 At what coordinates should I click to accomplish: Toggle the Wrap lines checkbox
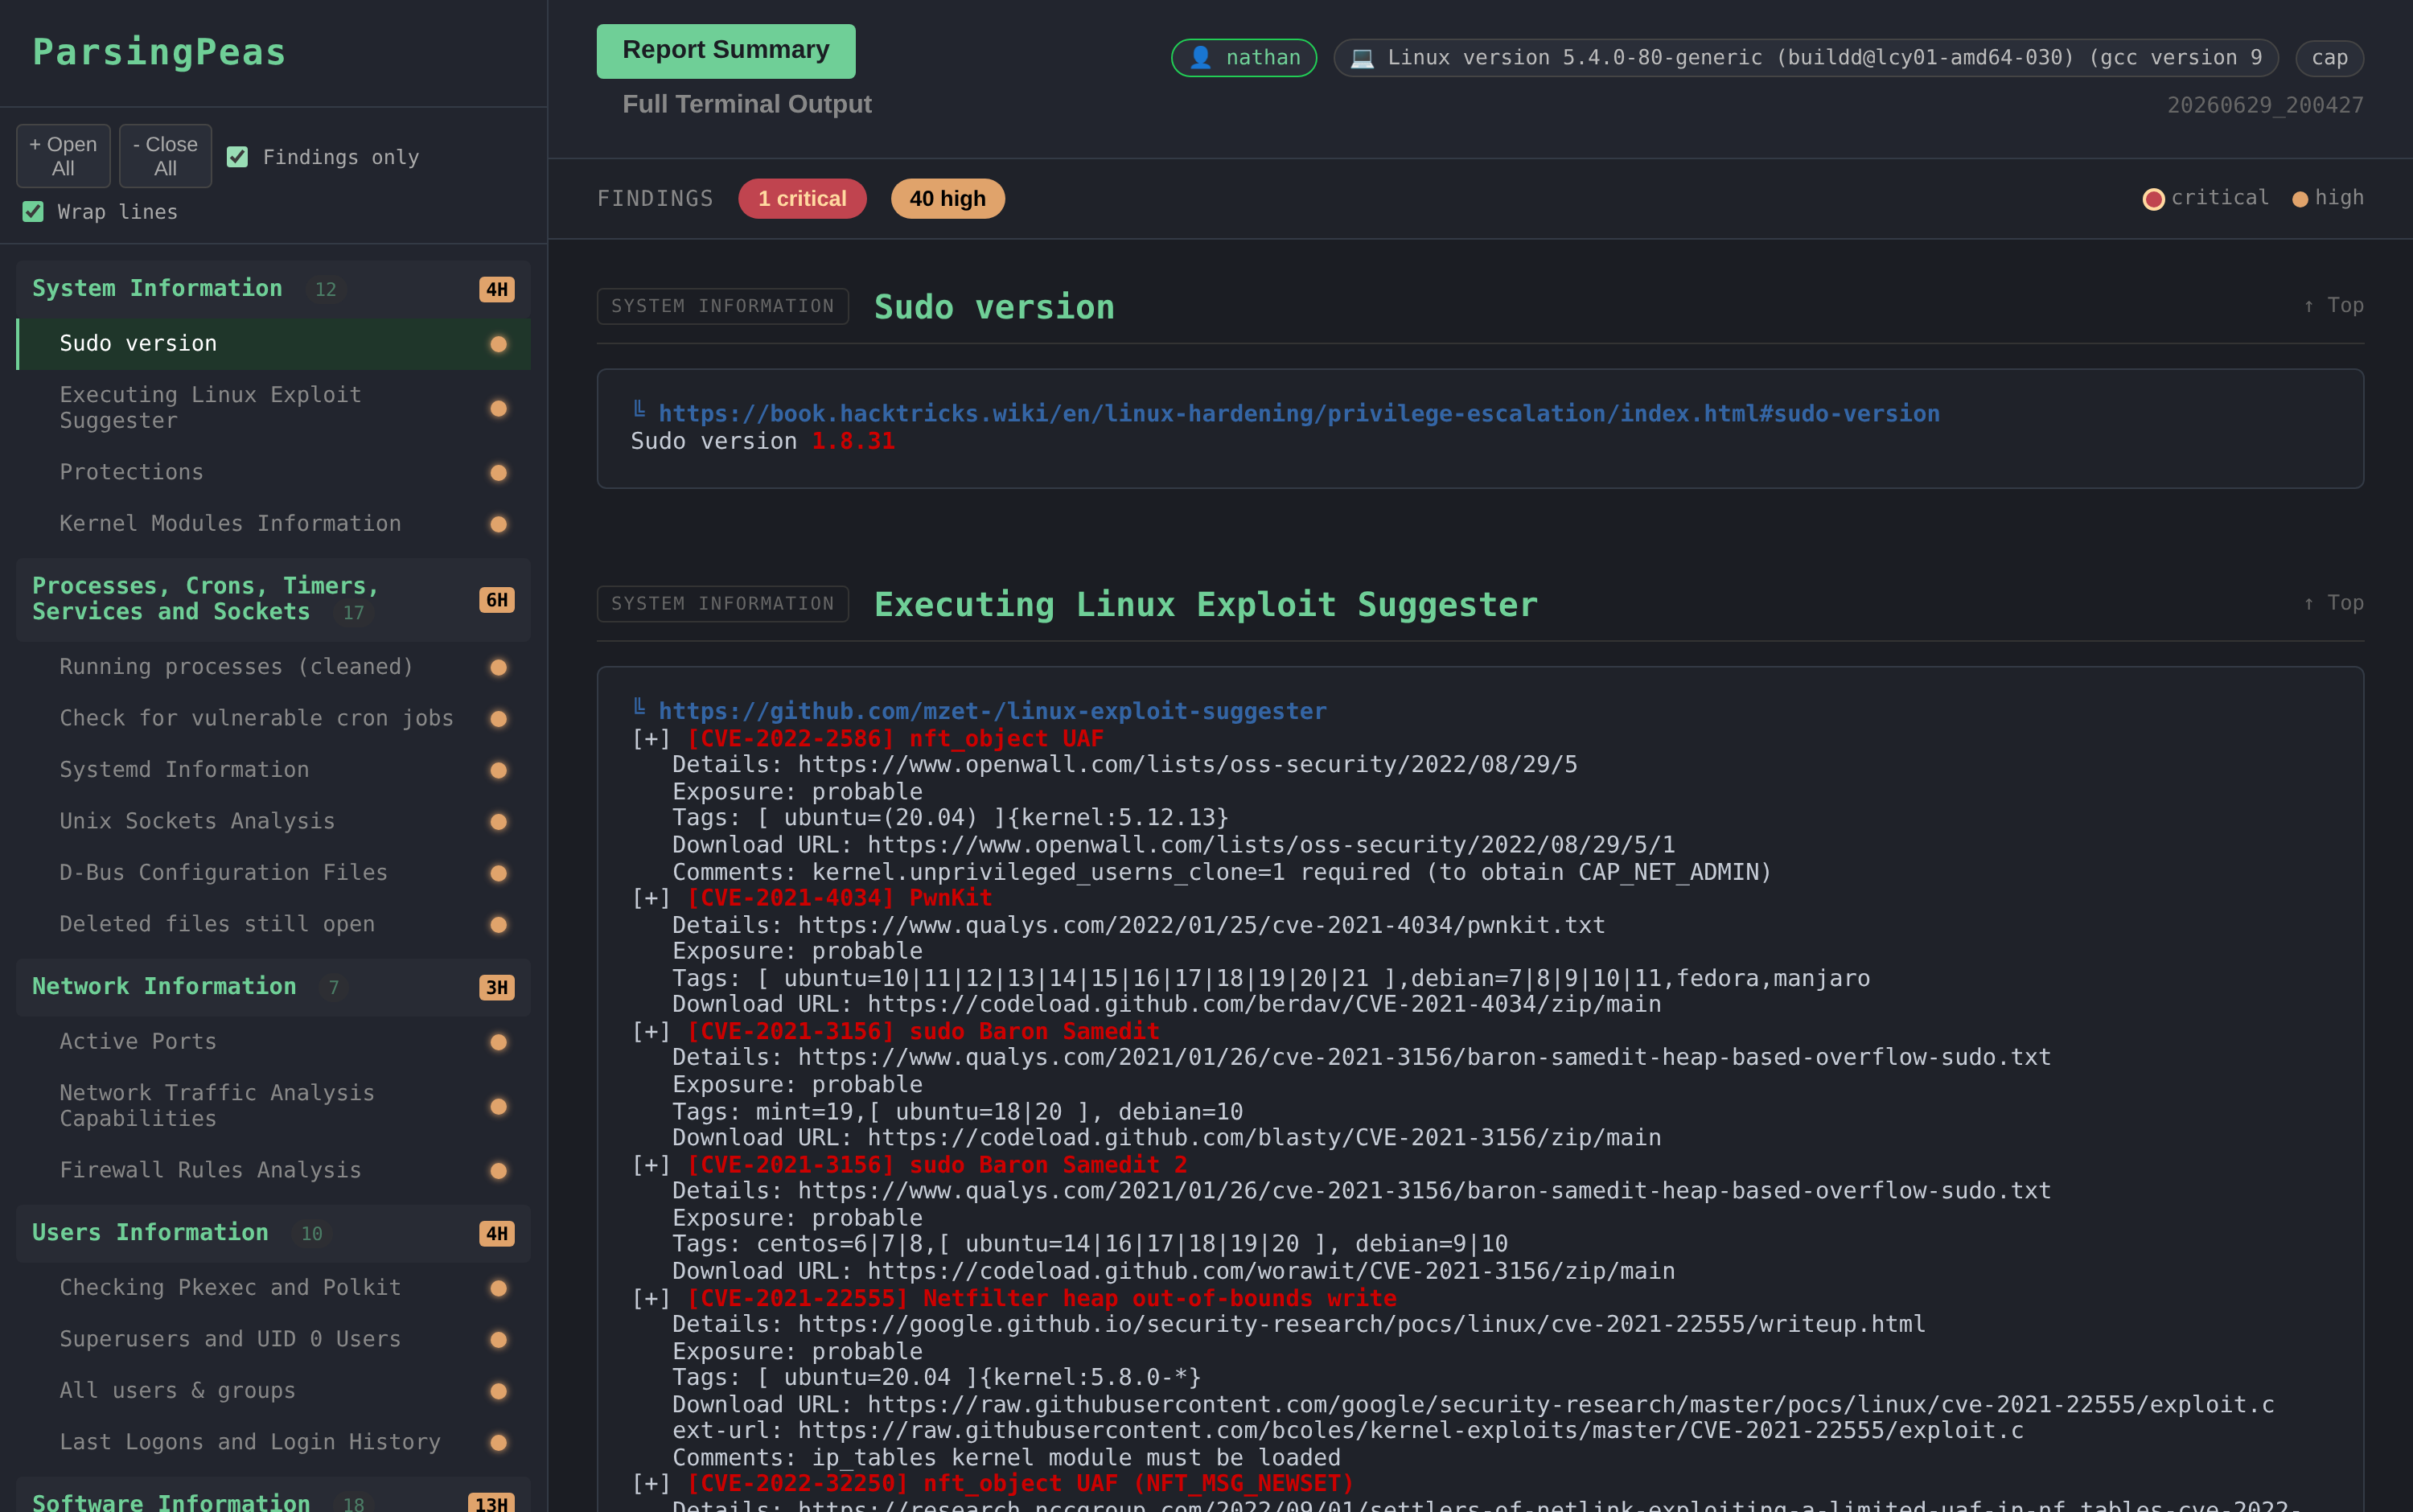[33, 212]
